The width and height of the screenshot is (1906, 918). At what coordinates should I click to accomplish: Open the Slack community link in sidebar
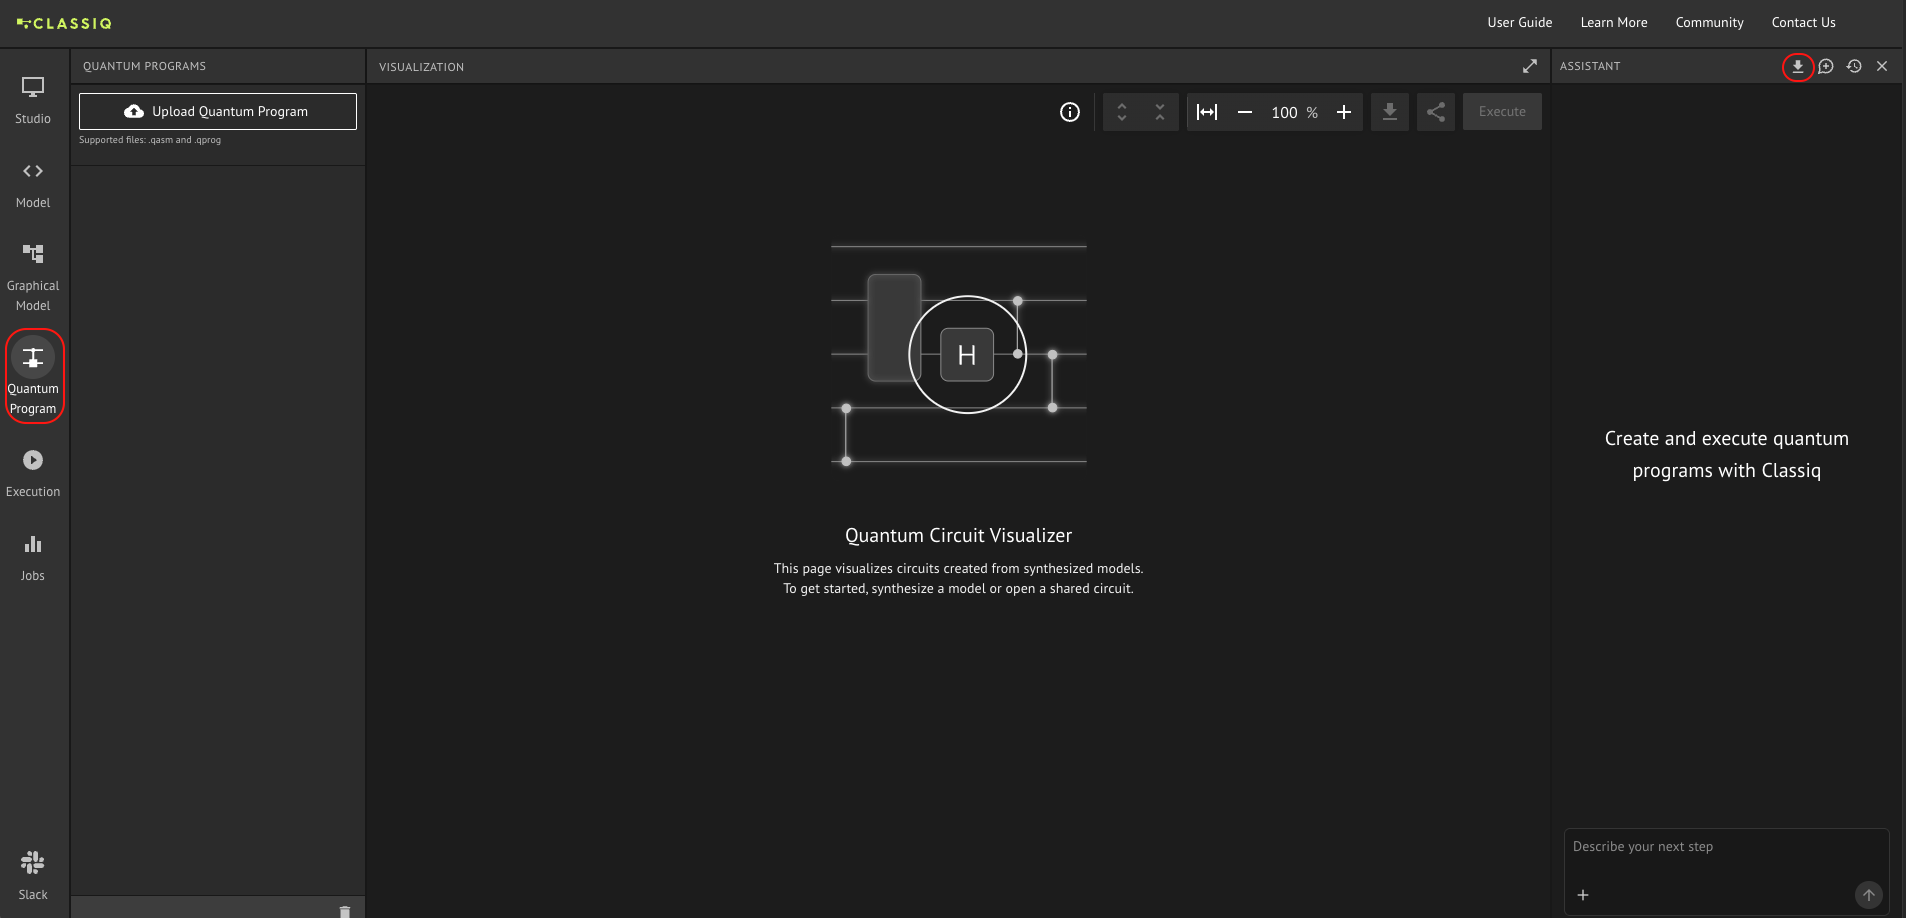coord(33,876)
